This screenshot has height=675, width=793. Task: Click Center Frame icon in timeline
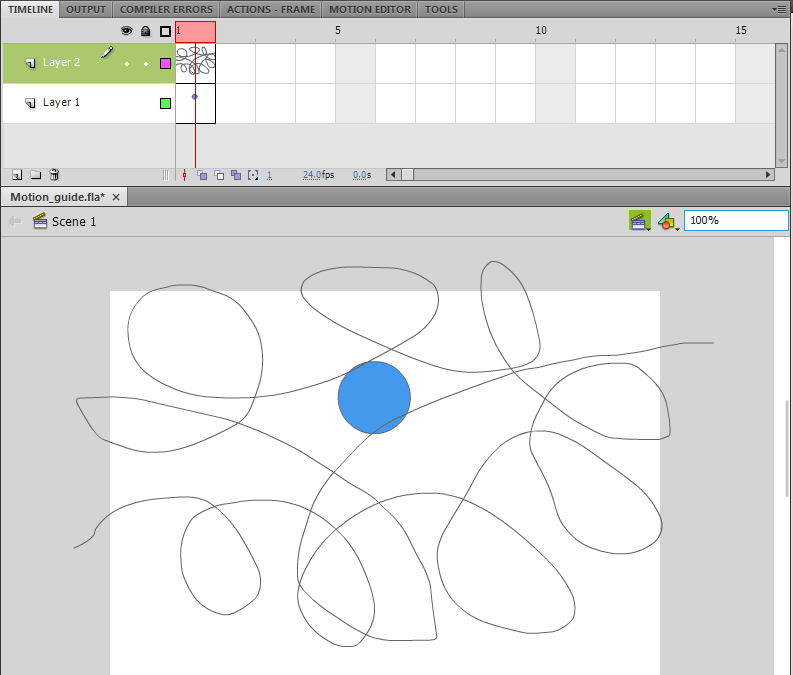tap(185, 175)
